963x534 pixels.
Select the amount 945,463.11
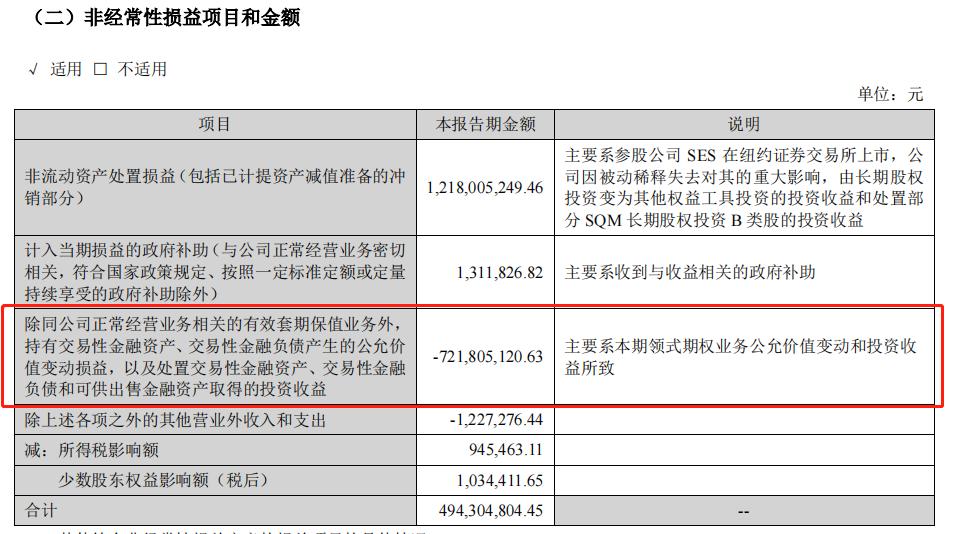(506, 450)
